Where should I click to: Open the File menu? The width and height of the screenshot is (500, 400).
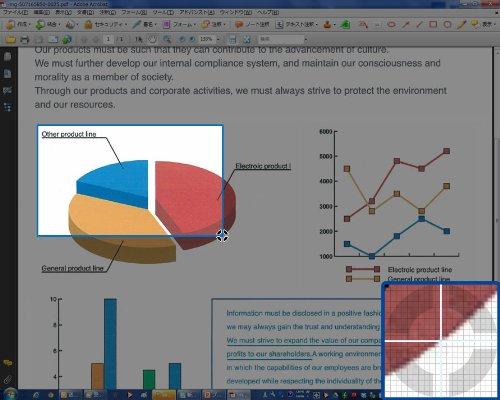tap(15, 13)
